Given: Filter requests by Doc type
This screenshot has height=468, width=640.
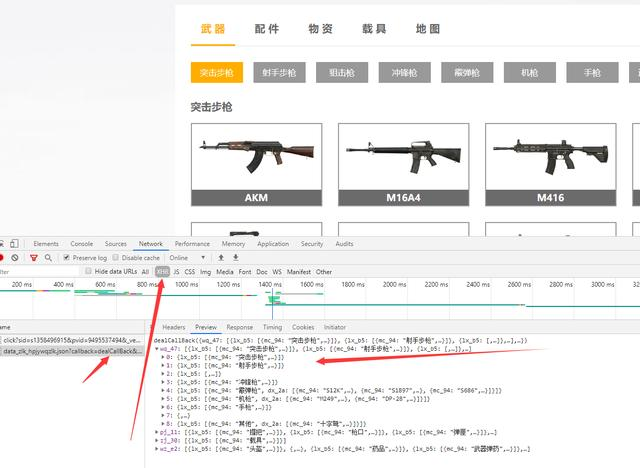Looking at the screenshot, I should 262,272.
